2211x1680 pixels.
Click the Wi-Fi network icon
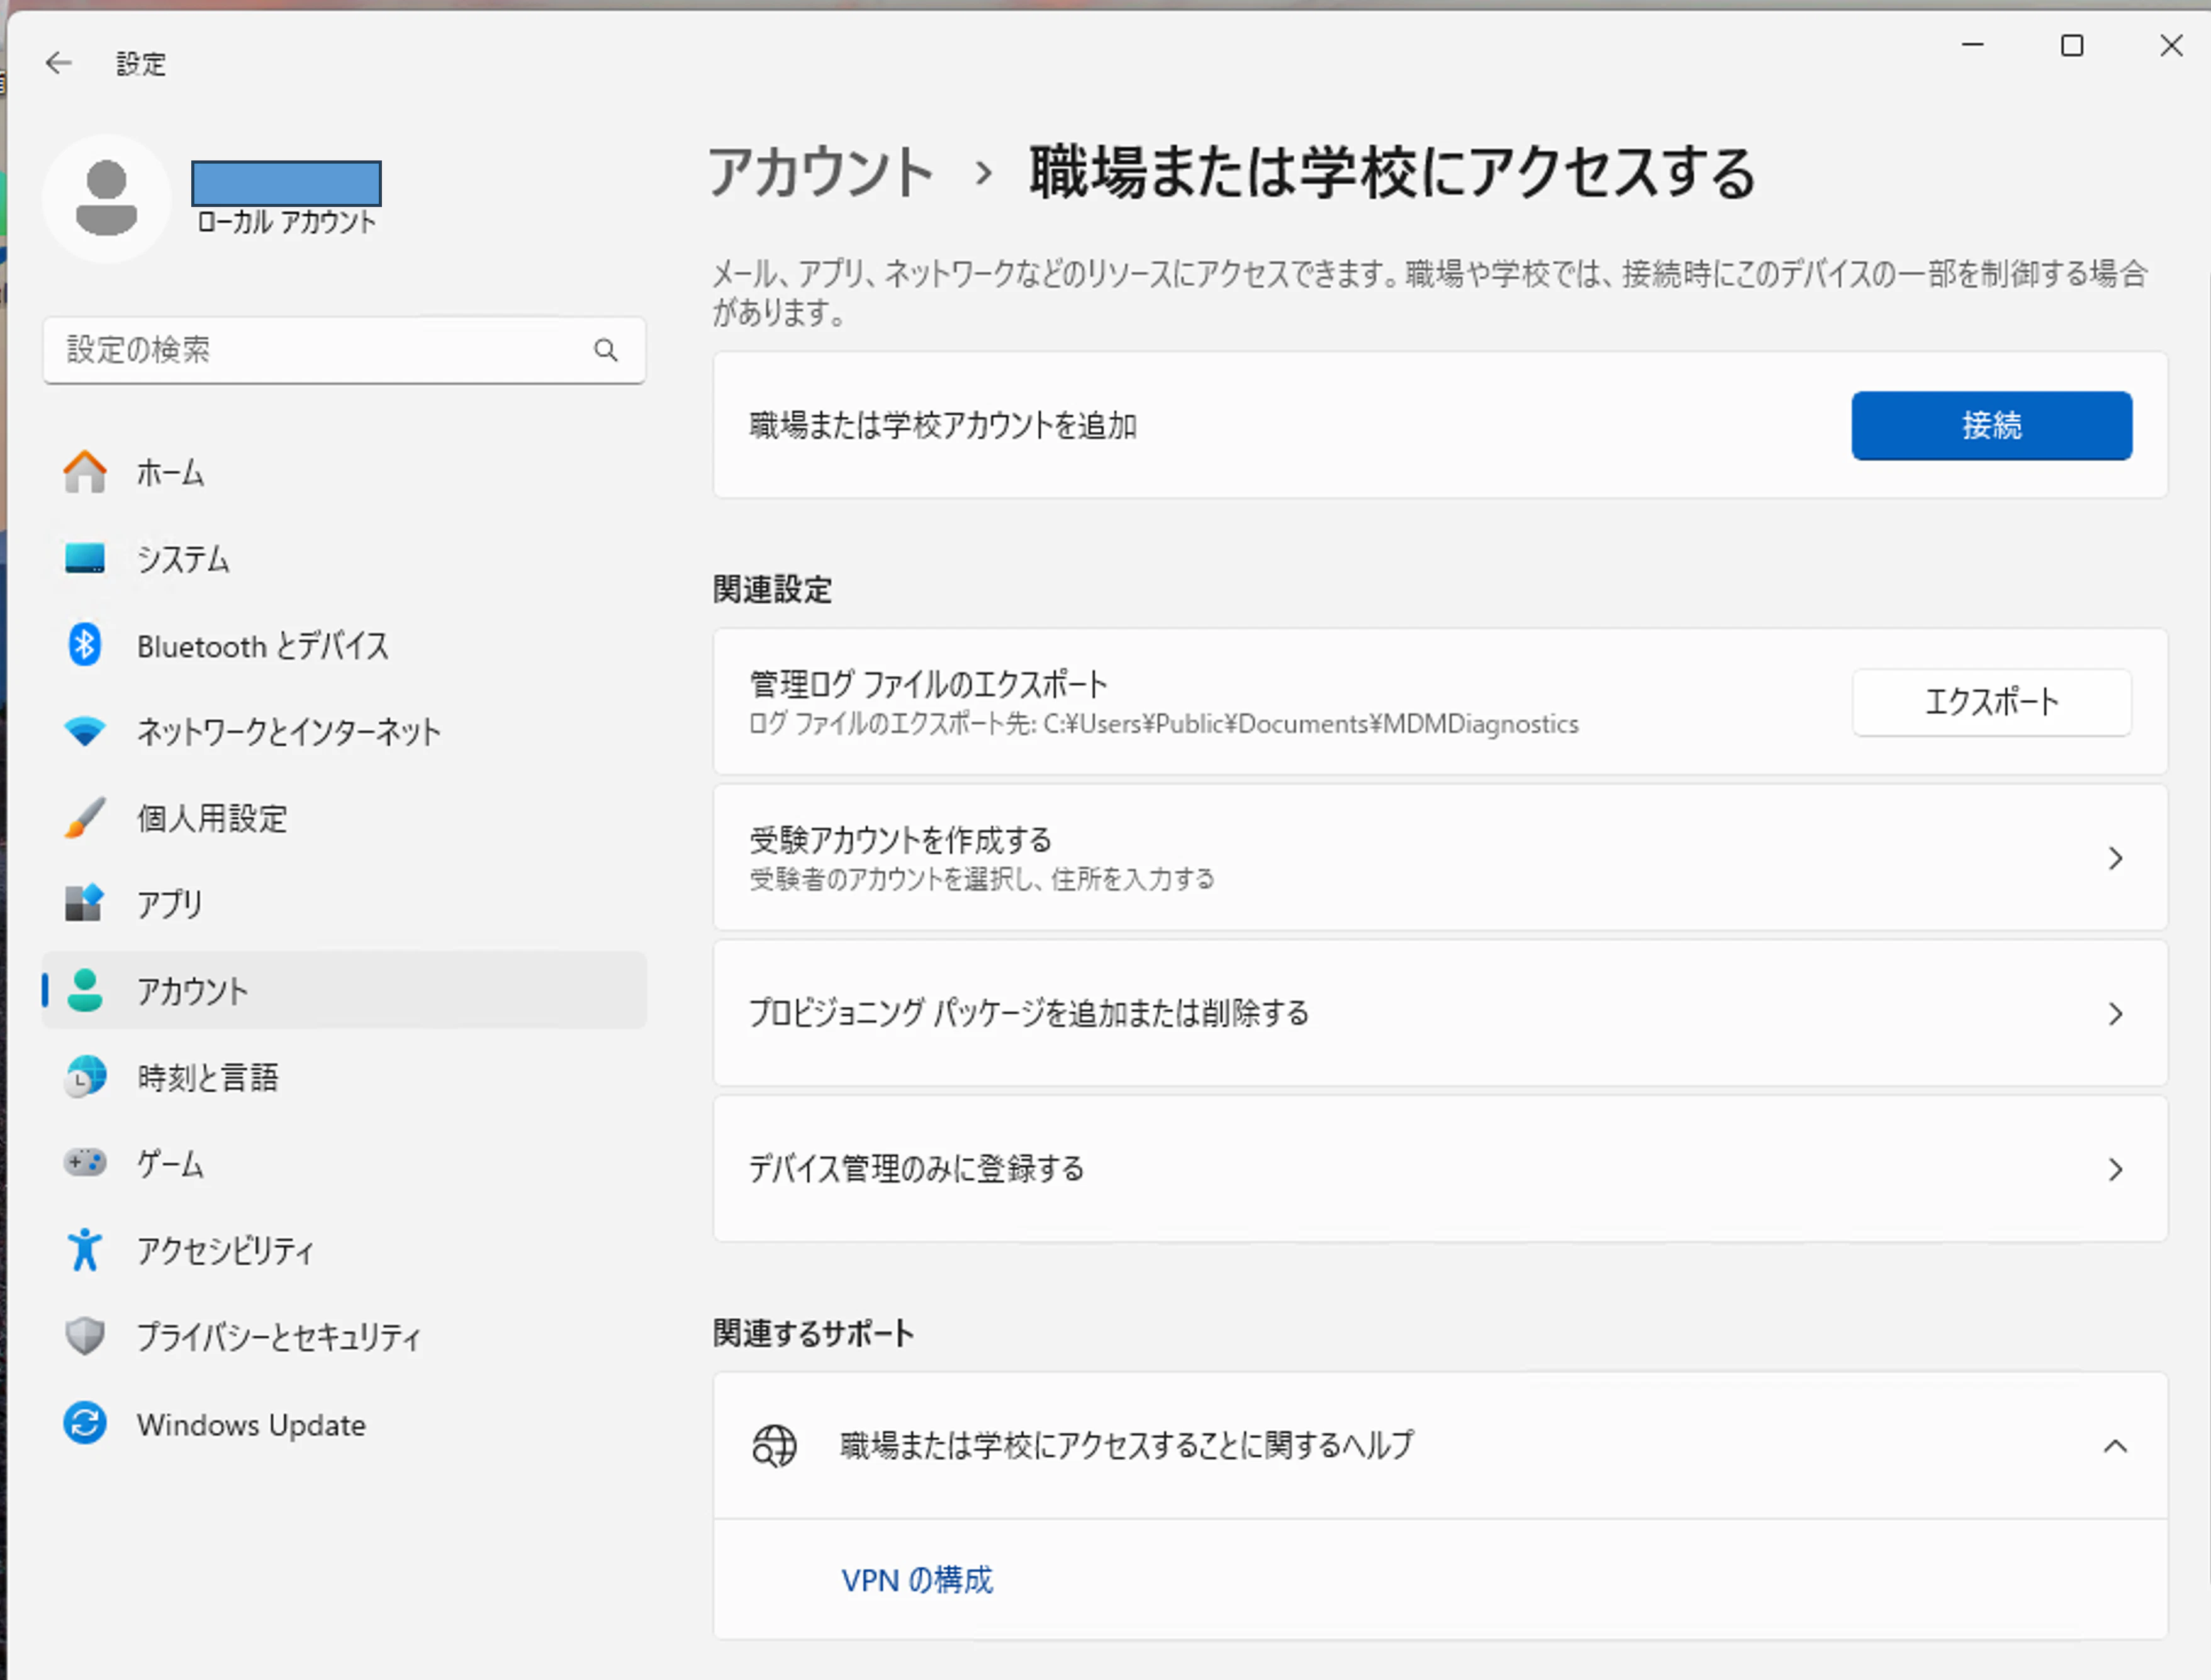pyautogui.click(x=85, y=731)
